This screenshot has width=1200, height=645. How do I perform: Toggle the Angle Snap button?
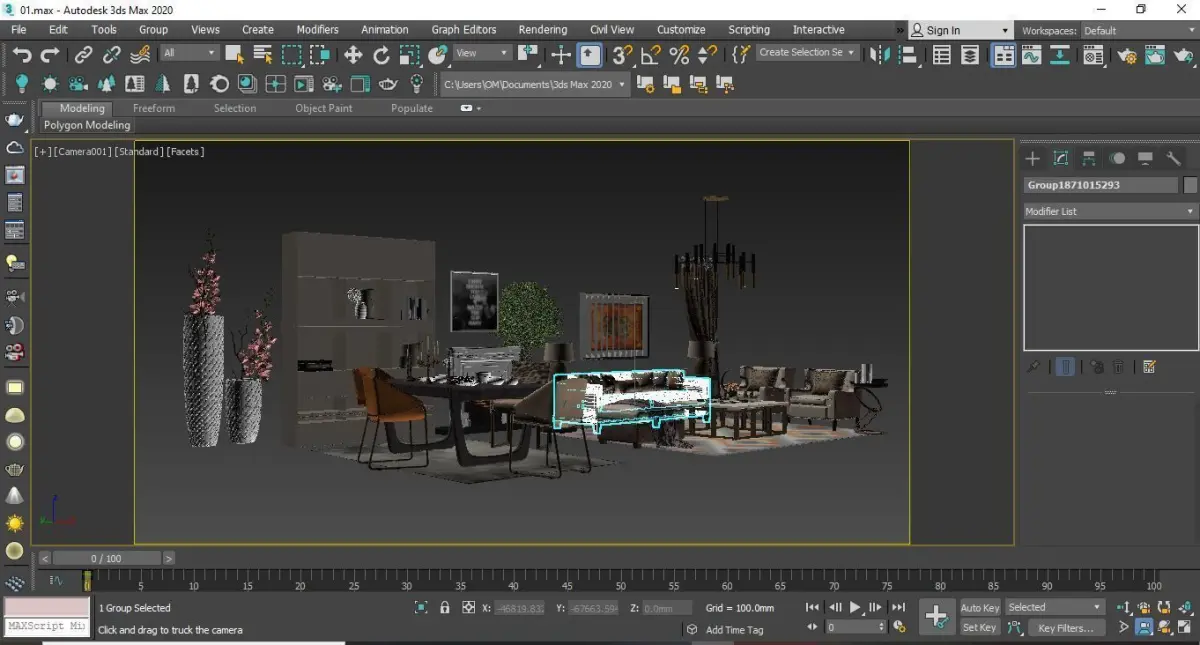point(650,55)
